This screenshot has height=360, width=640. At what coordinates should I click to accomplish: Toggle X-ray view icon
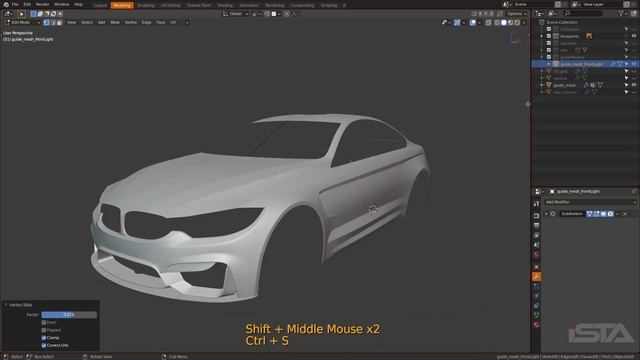489,23
